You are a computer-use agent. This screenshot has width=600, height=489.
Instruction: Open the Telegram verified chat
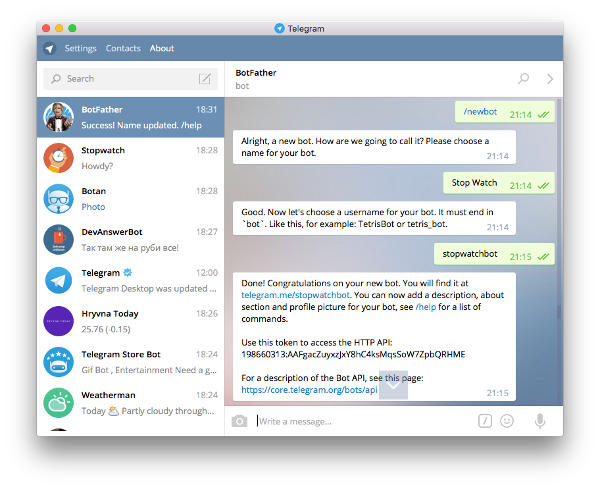130,280
